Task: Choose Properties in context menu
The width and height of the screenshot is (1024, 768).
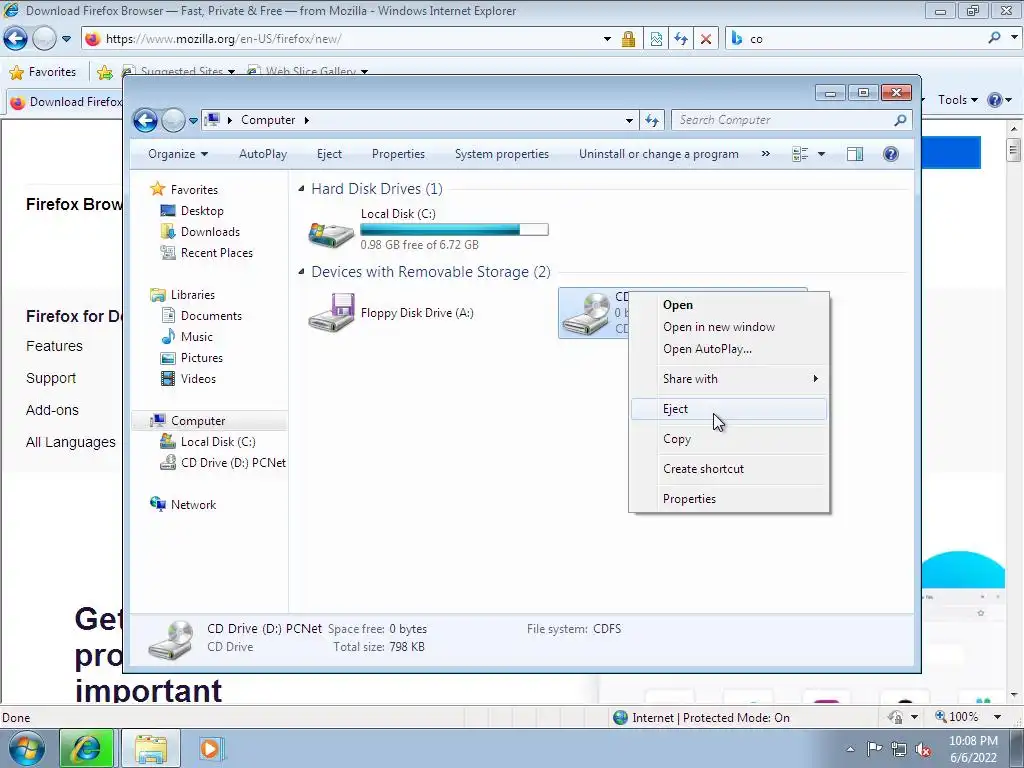Action: pyautogui.click(x=729, y=499)
